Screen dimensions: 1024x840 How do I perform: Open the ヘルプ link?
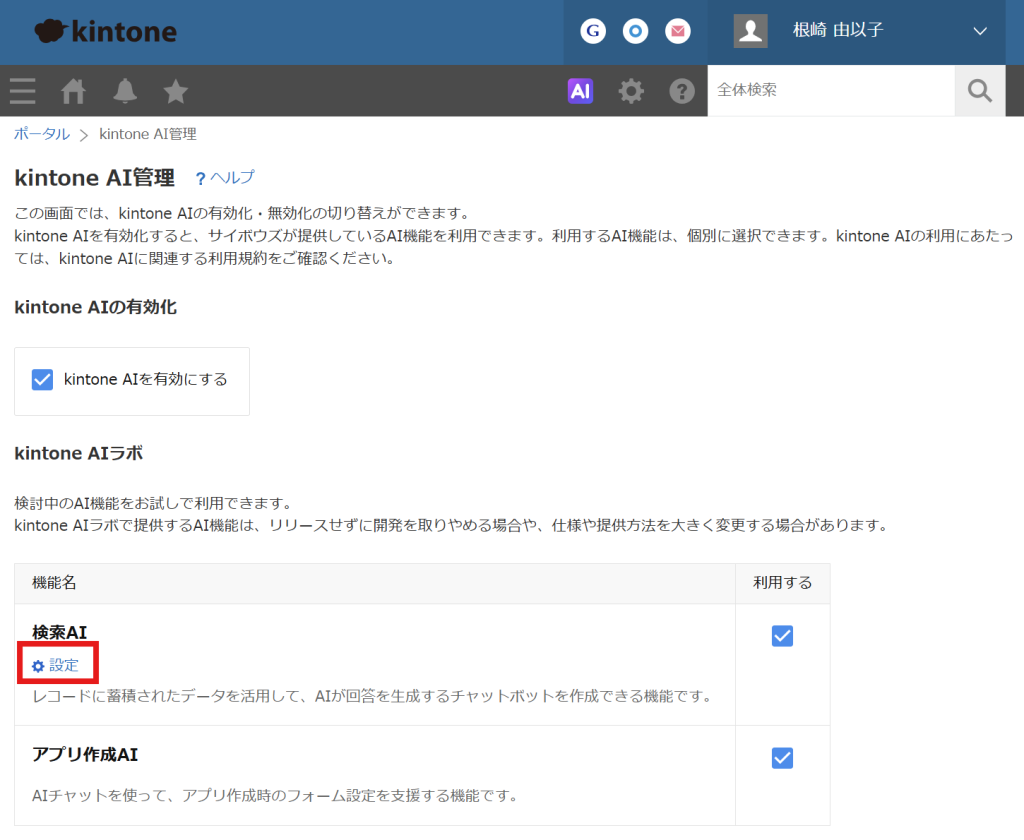(226, 178)
